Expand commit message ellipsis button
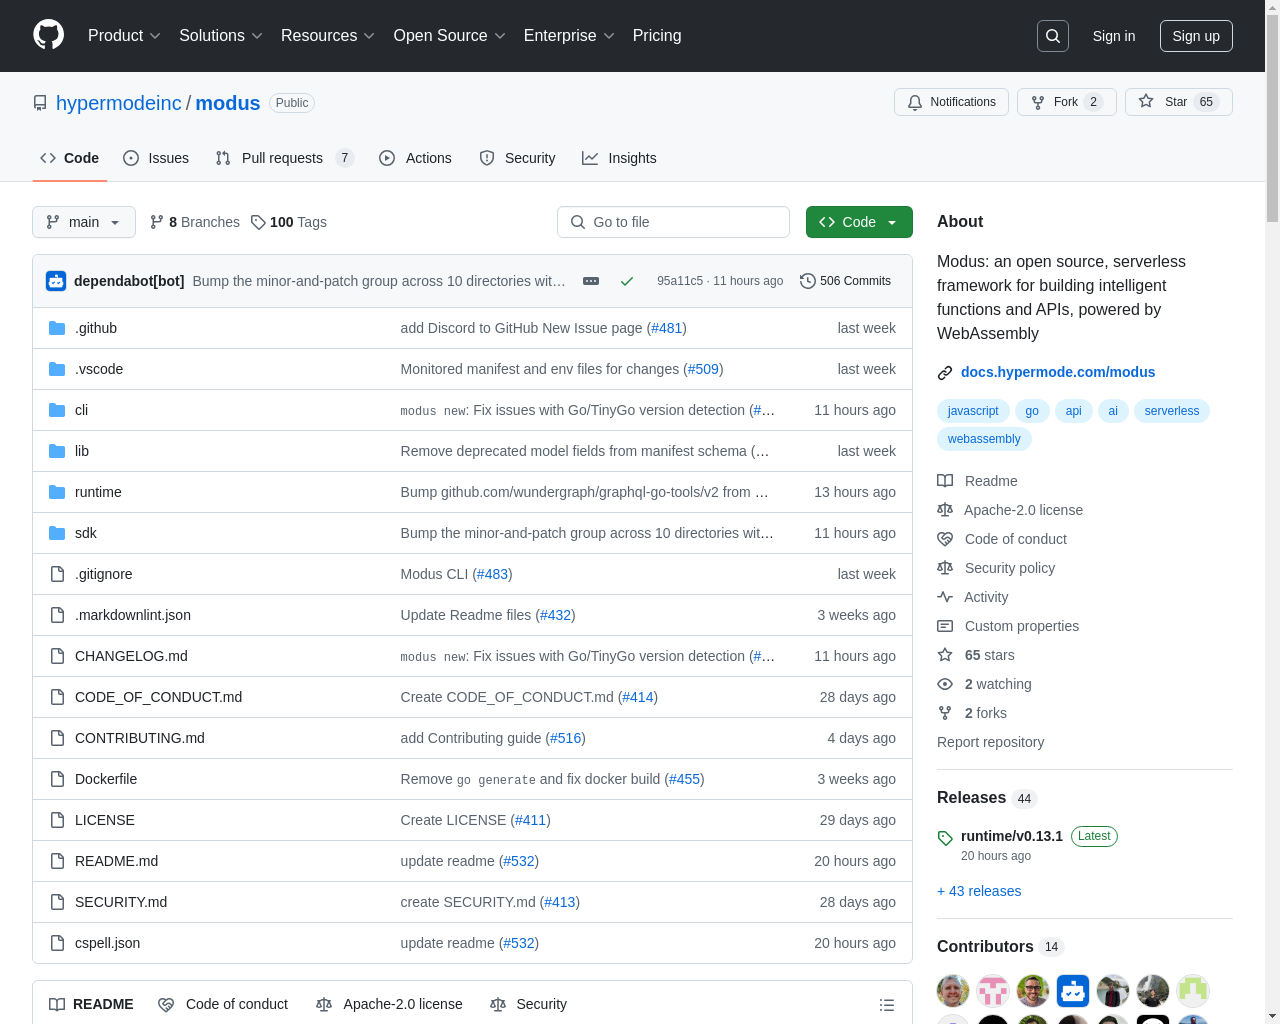 pos(591,281)
